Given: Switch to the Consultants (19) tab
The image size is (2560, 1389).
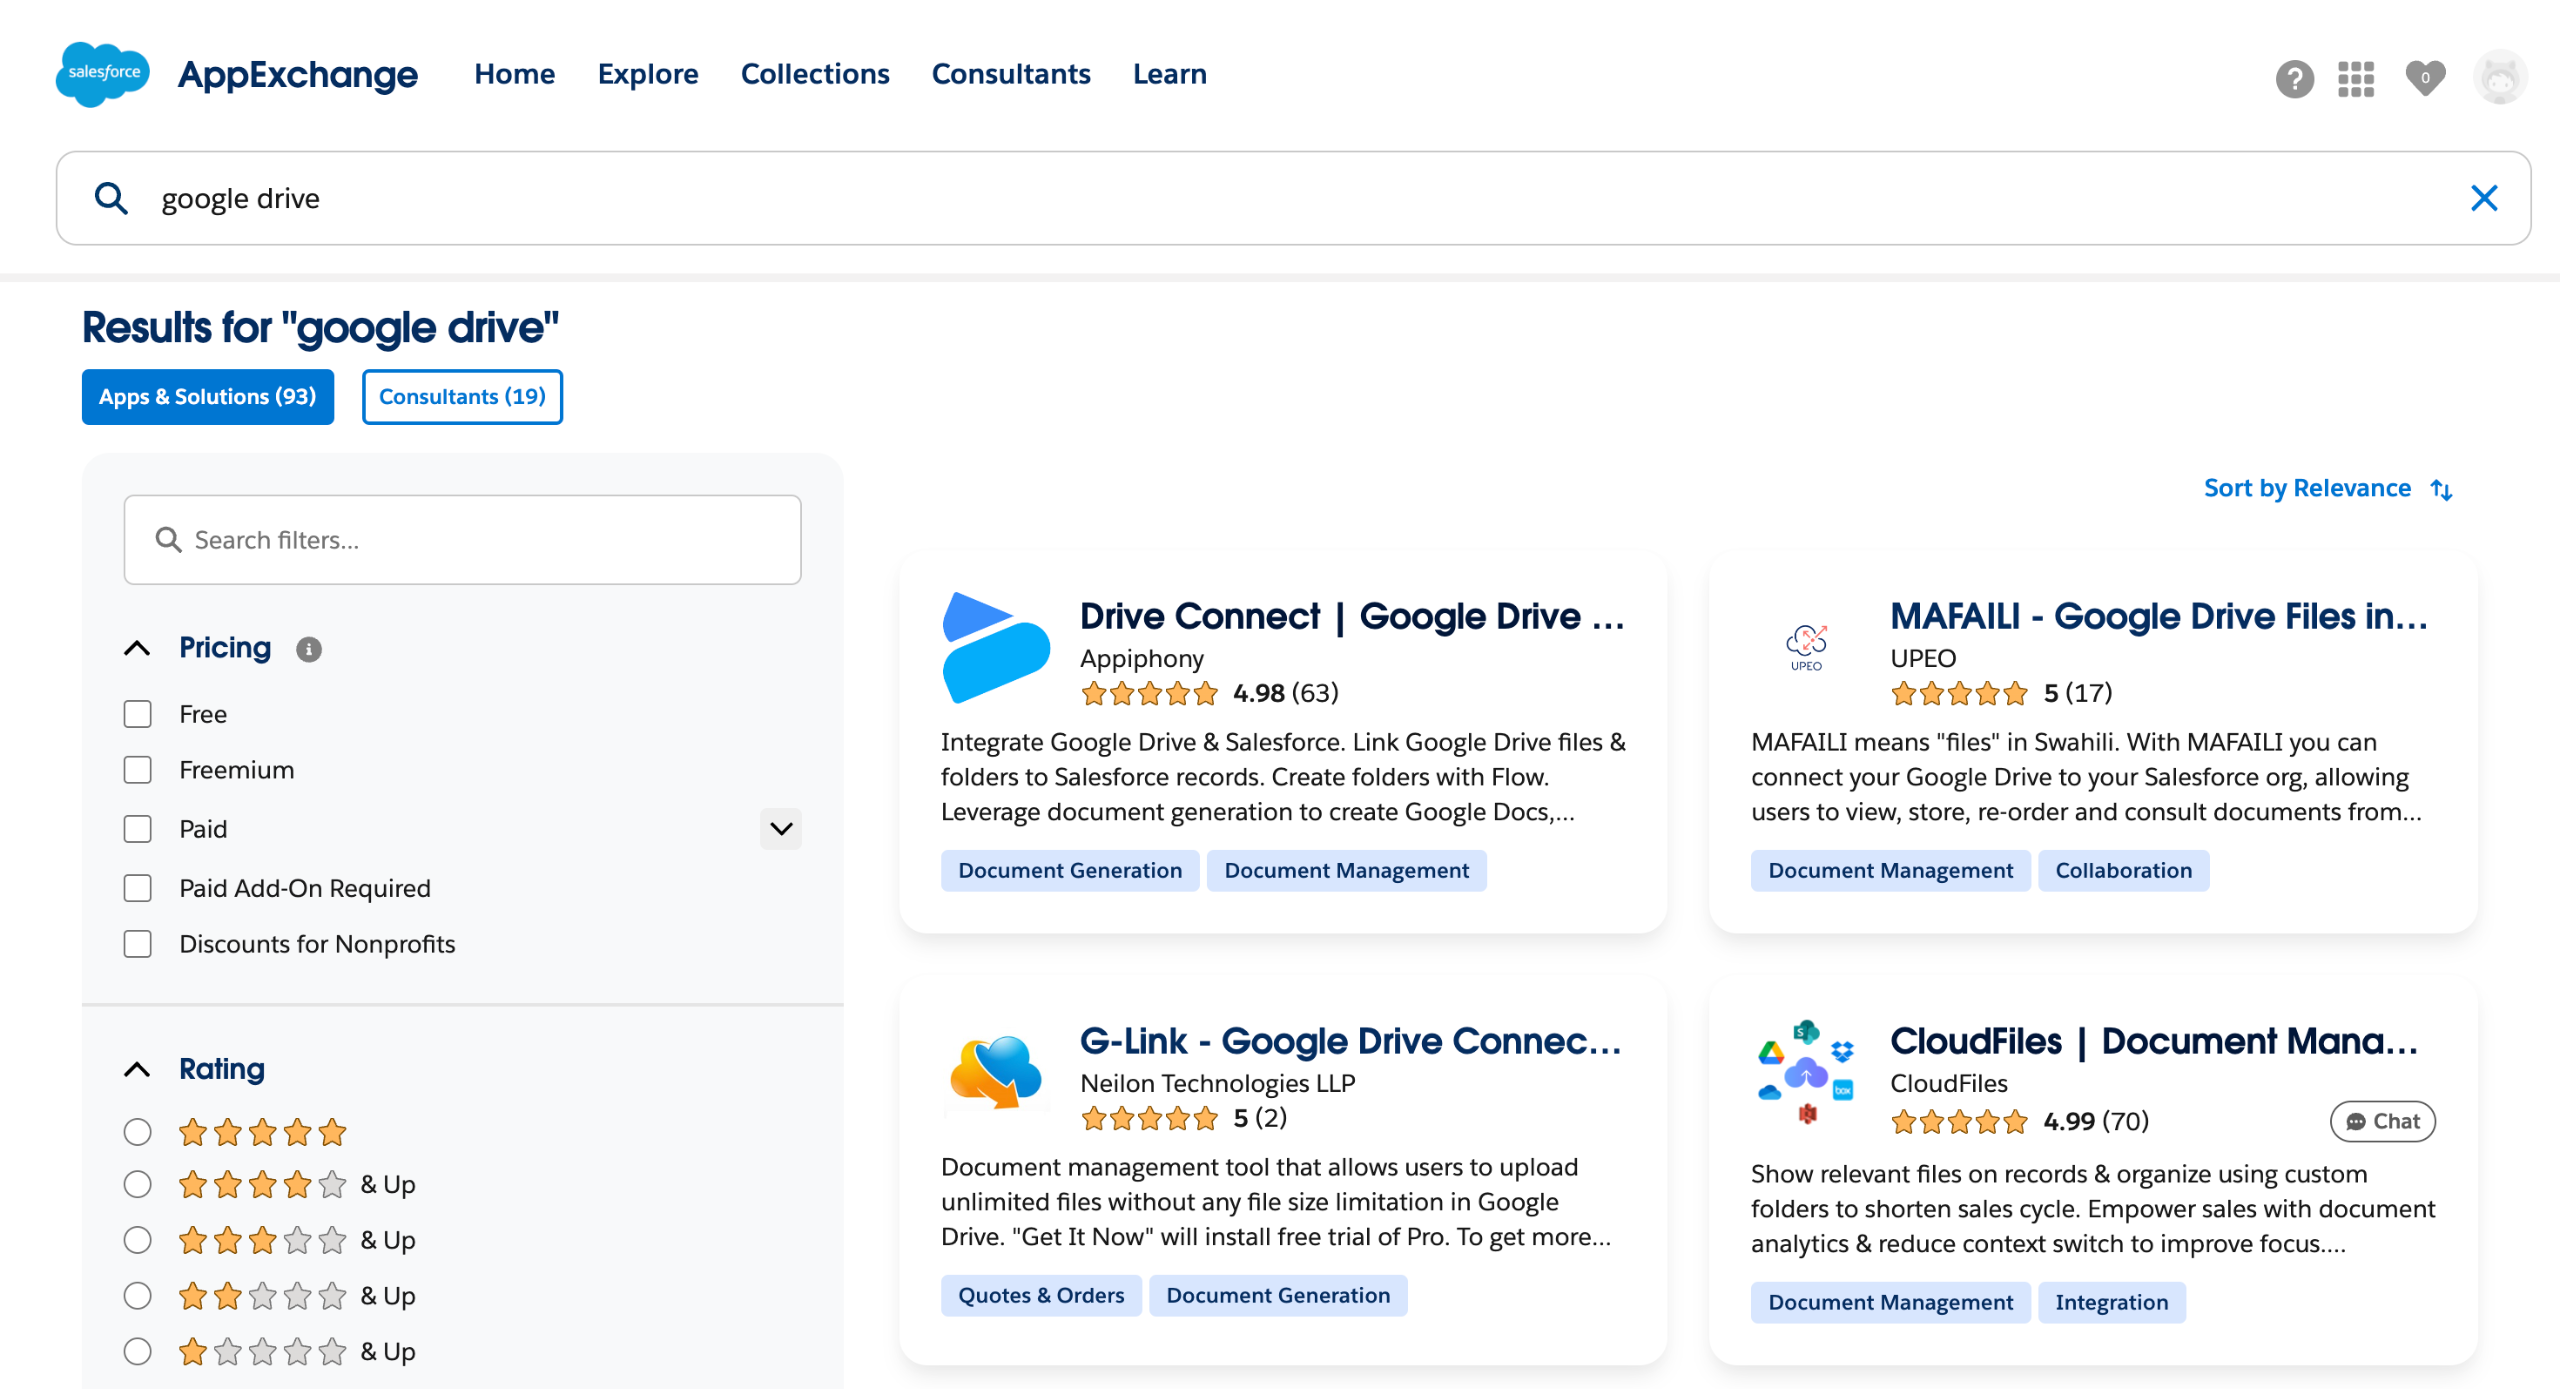Looking at the screenshot, I should (462, 397).
